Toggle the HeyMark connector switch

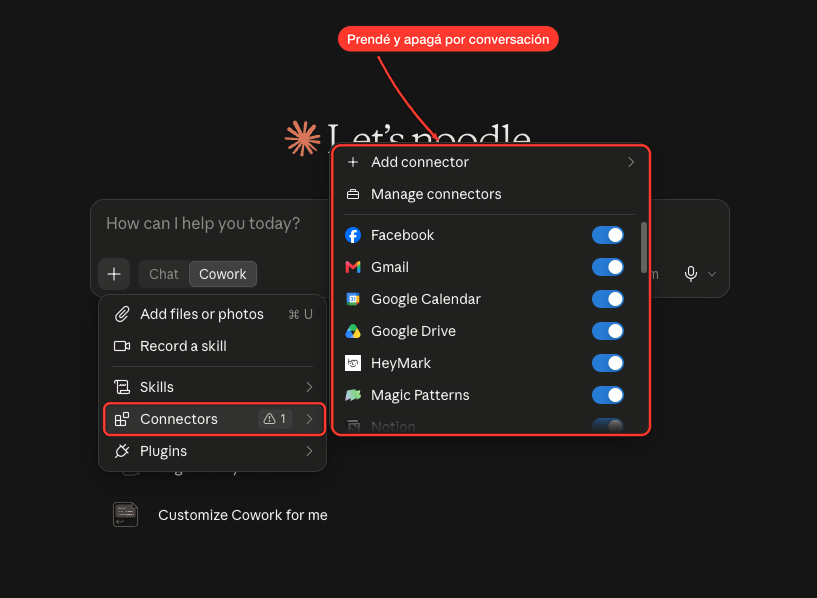click(x=608, y=363)
